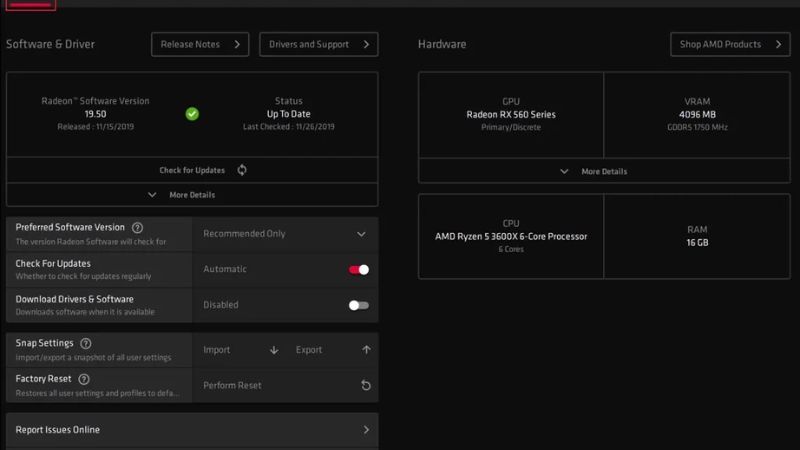800x450 pixels.
Task: Click the Shop AMD Products button
Action: (729, 44)
